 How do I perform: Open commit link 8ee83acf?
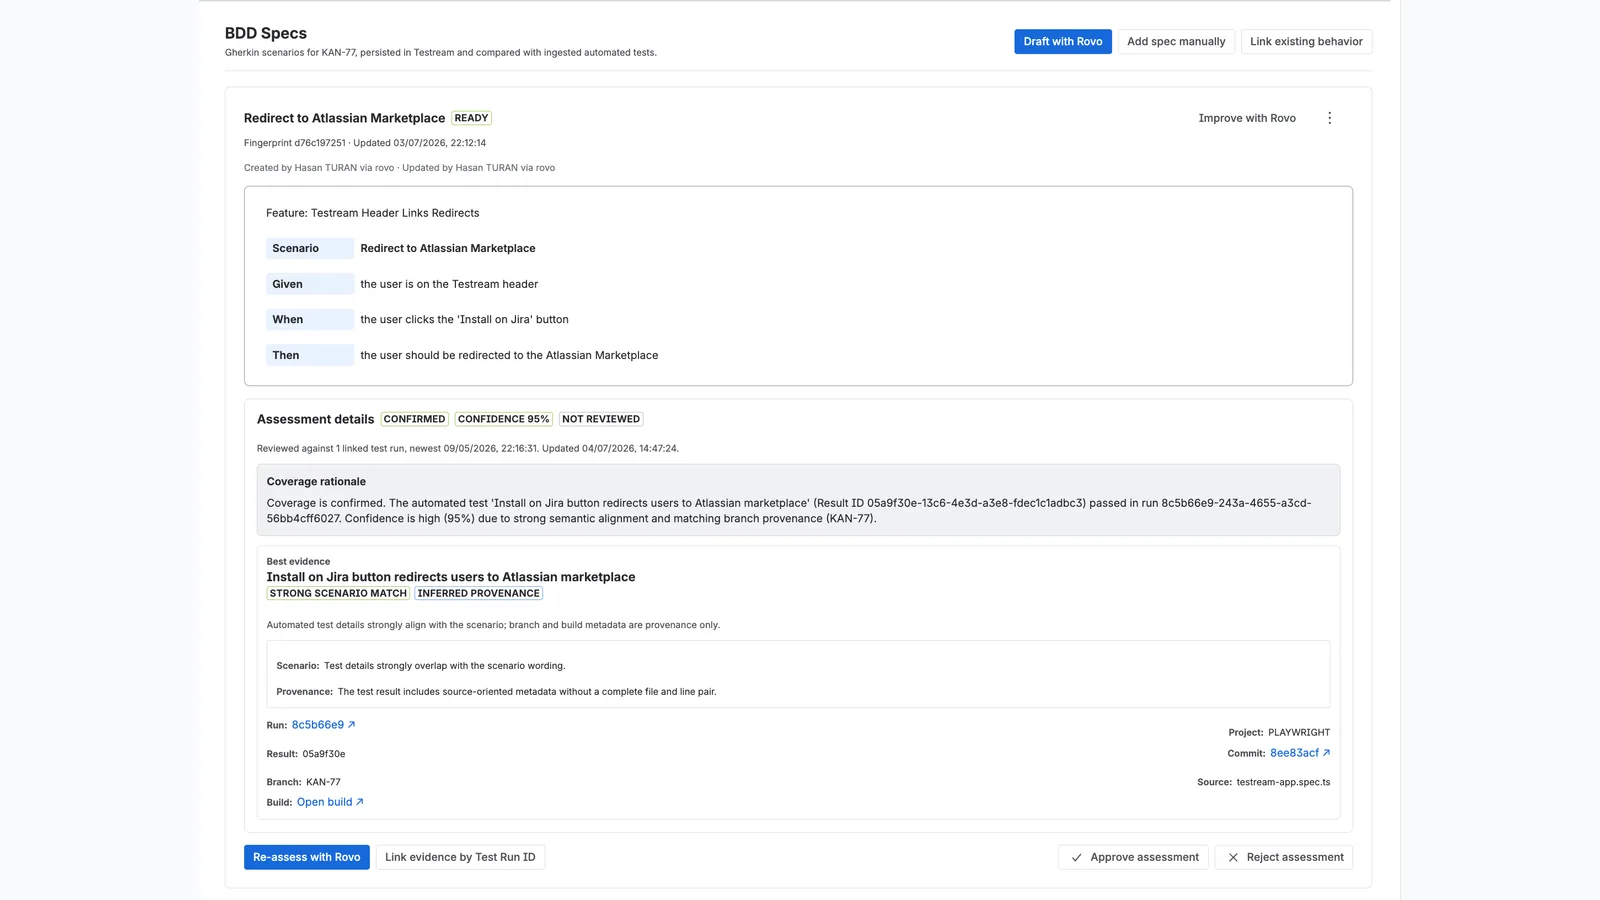pyautogui.click(x=1300, y=753)
